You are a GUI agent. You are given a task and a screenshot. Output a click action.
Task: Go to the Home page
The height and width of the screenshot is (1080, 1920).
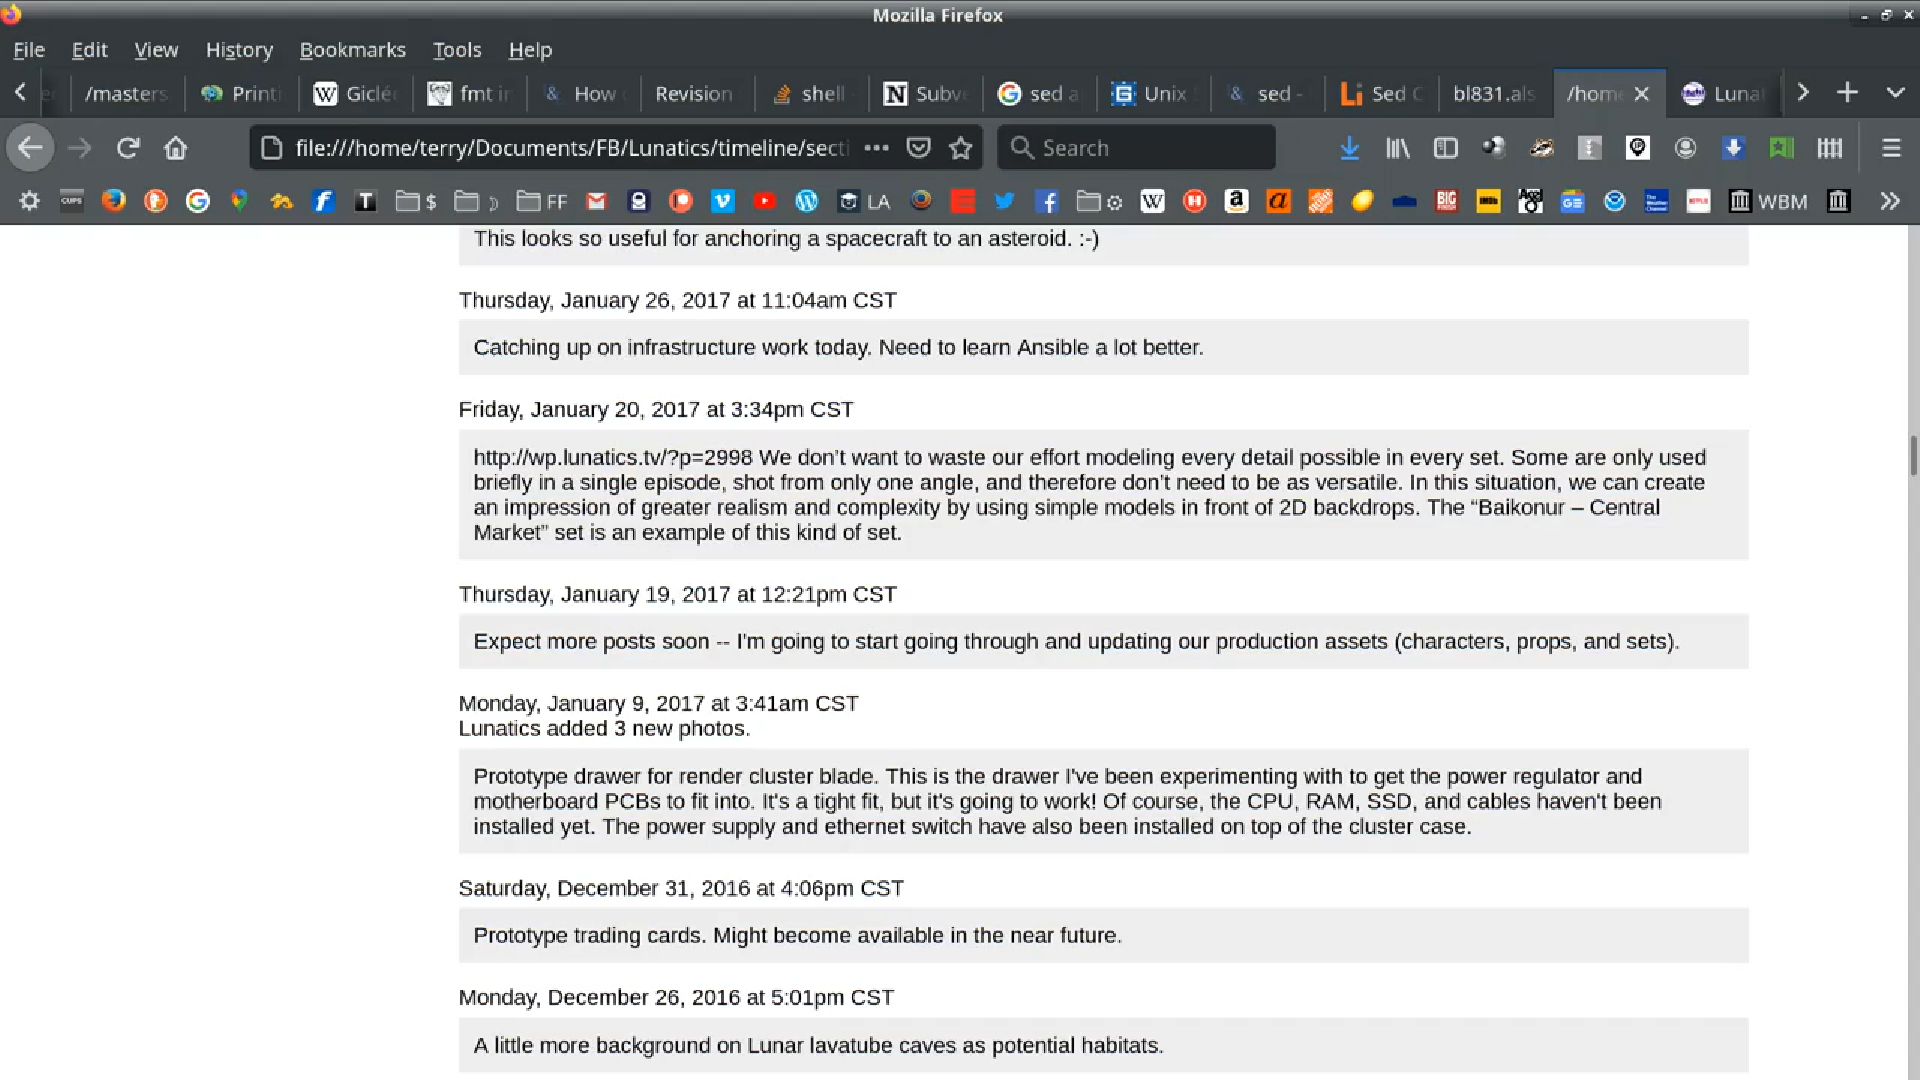[x=176, y=148]
